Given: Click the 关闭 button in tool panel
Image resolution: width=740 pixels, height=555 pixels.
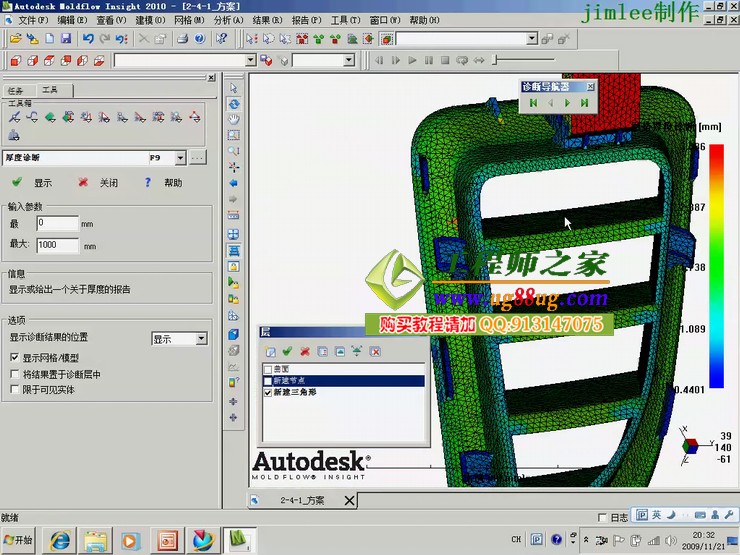Looking at the screenshot, I should 98,183.
